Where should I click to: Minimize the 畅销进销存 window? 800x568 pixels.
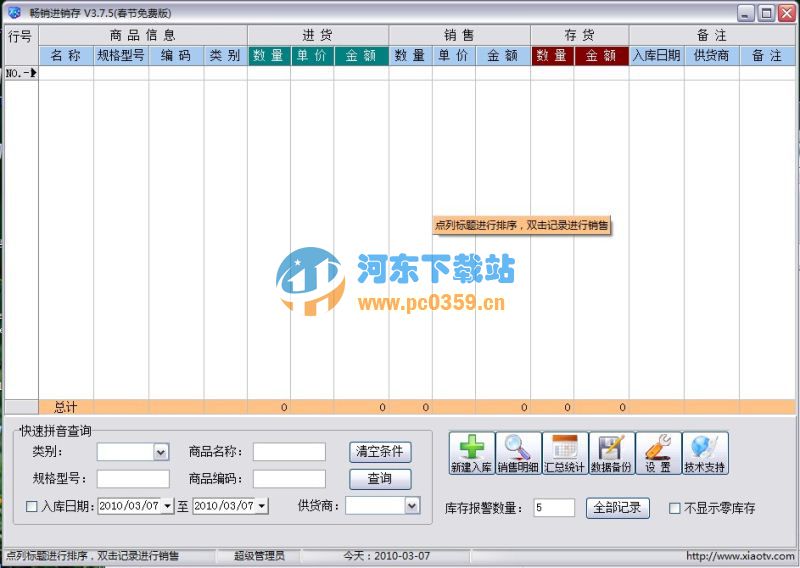[745, 13]
